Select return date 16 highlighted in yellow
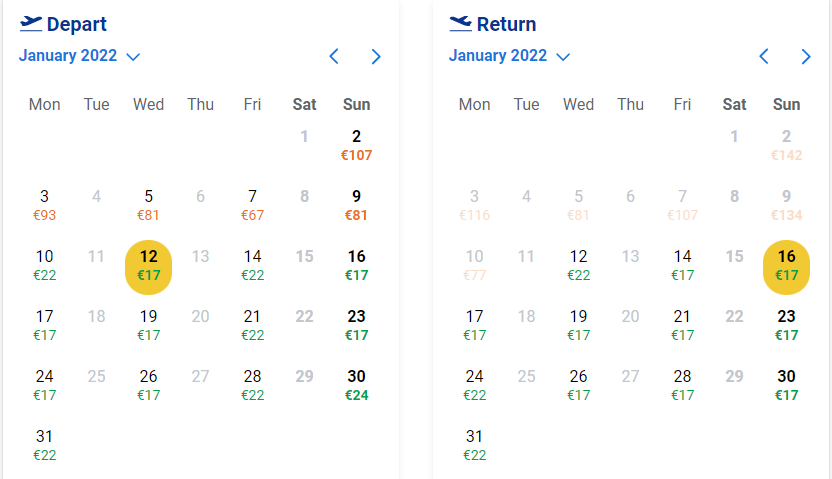The height and width of the screenshot is (479, 832). coord(786,267)
